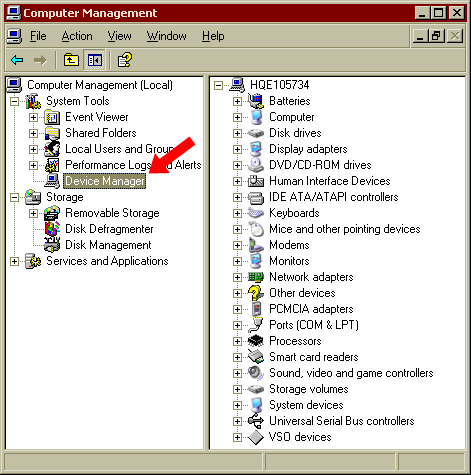This screenshot has width=471, height=475.
Task: Click the Display adapters icon
Action: pyautogui.click(x=256, y=149)
